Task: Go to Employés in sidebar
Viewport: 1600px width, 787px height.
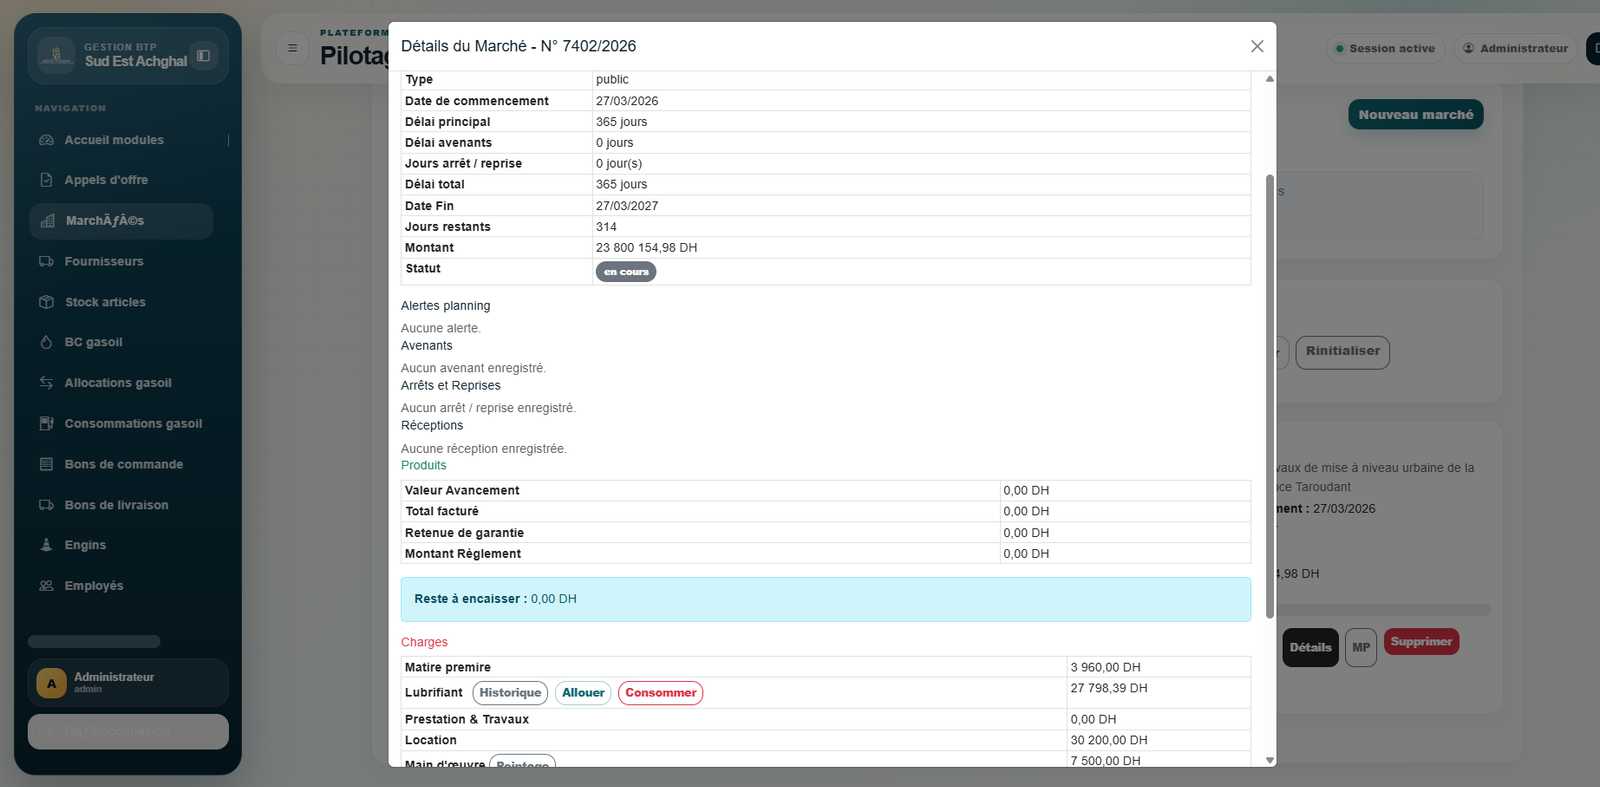Action: click(121, 586)
